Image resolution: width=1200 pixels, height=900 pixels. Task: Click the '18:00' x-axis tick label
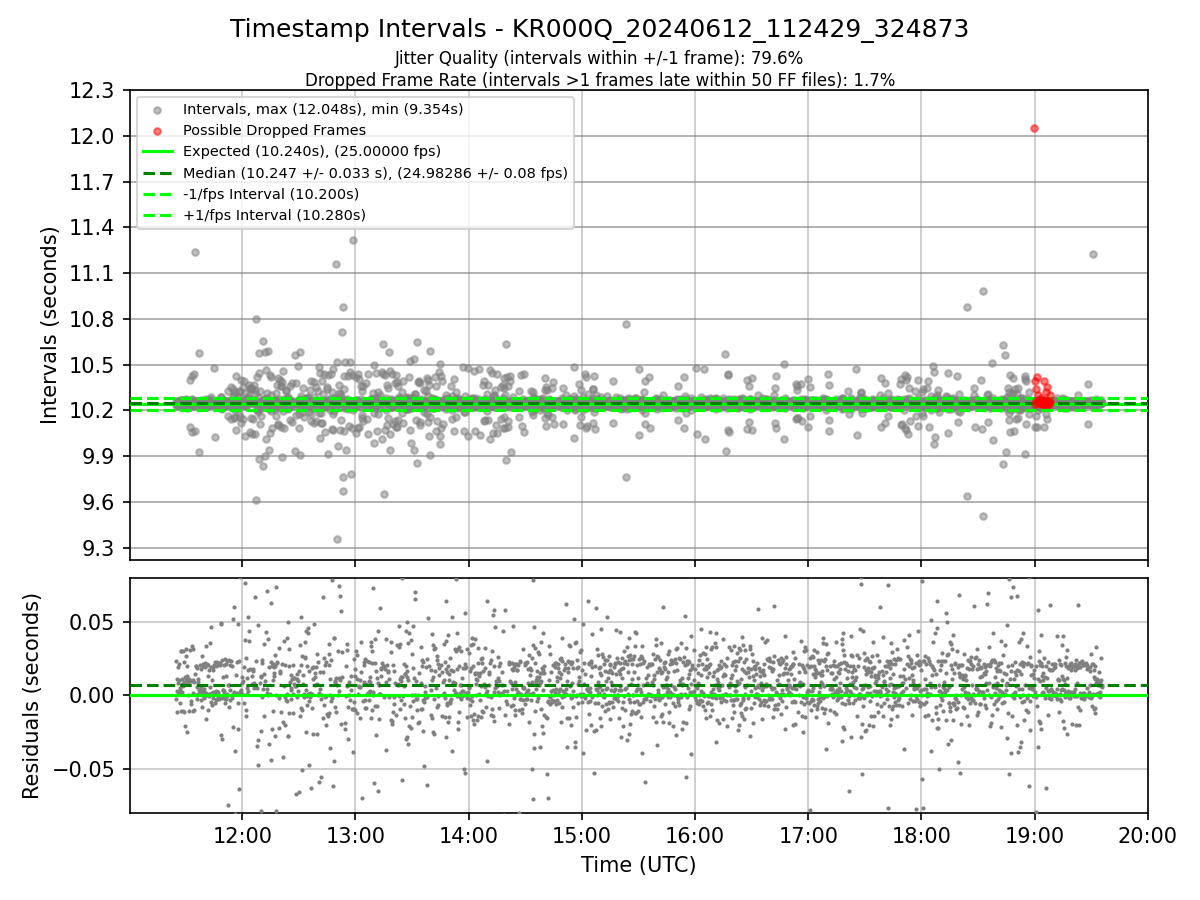921,836
